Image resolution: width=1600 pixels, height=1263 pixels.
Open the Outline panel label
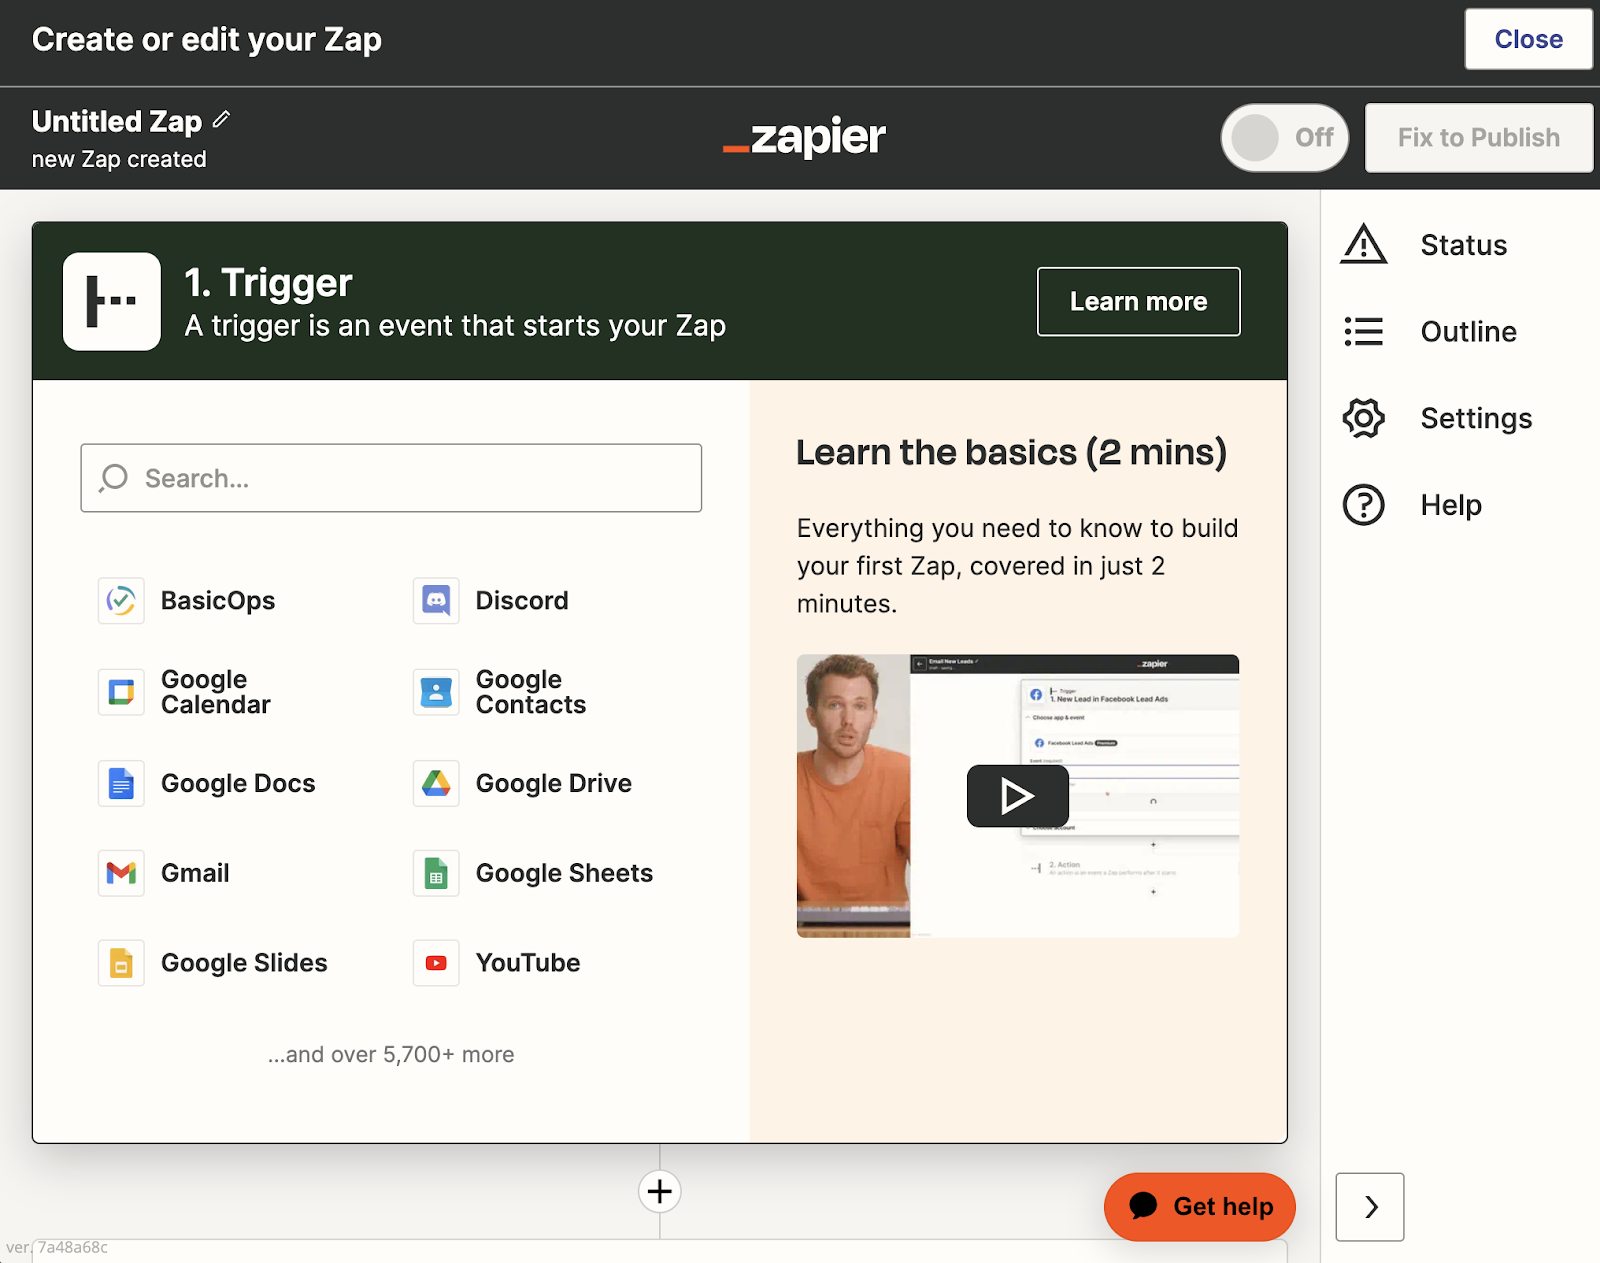click(x=1468, y=331)
